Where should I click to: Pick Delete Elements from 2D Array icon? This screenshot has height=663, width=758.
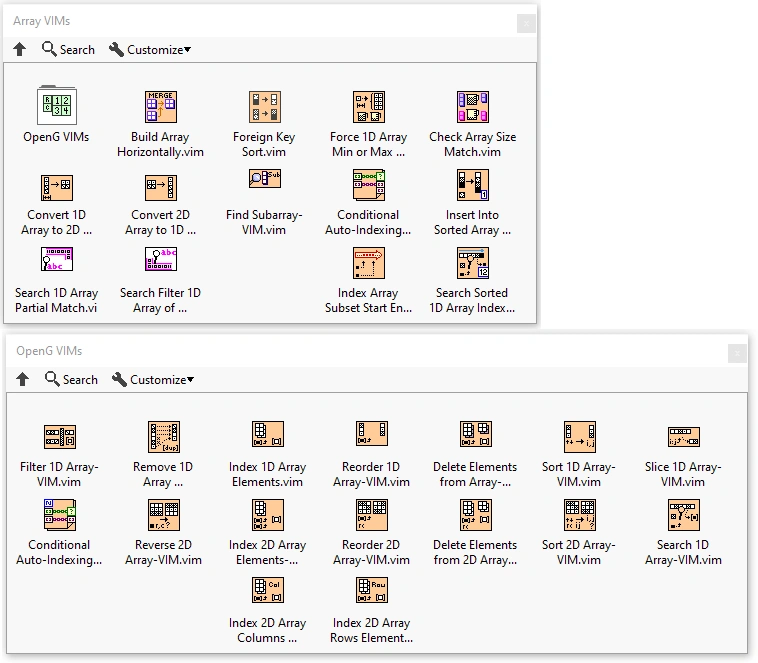tap(476, 515)
